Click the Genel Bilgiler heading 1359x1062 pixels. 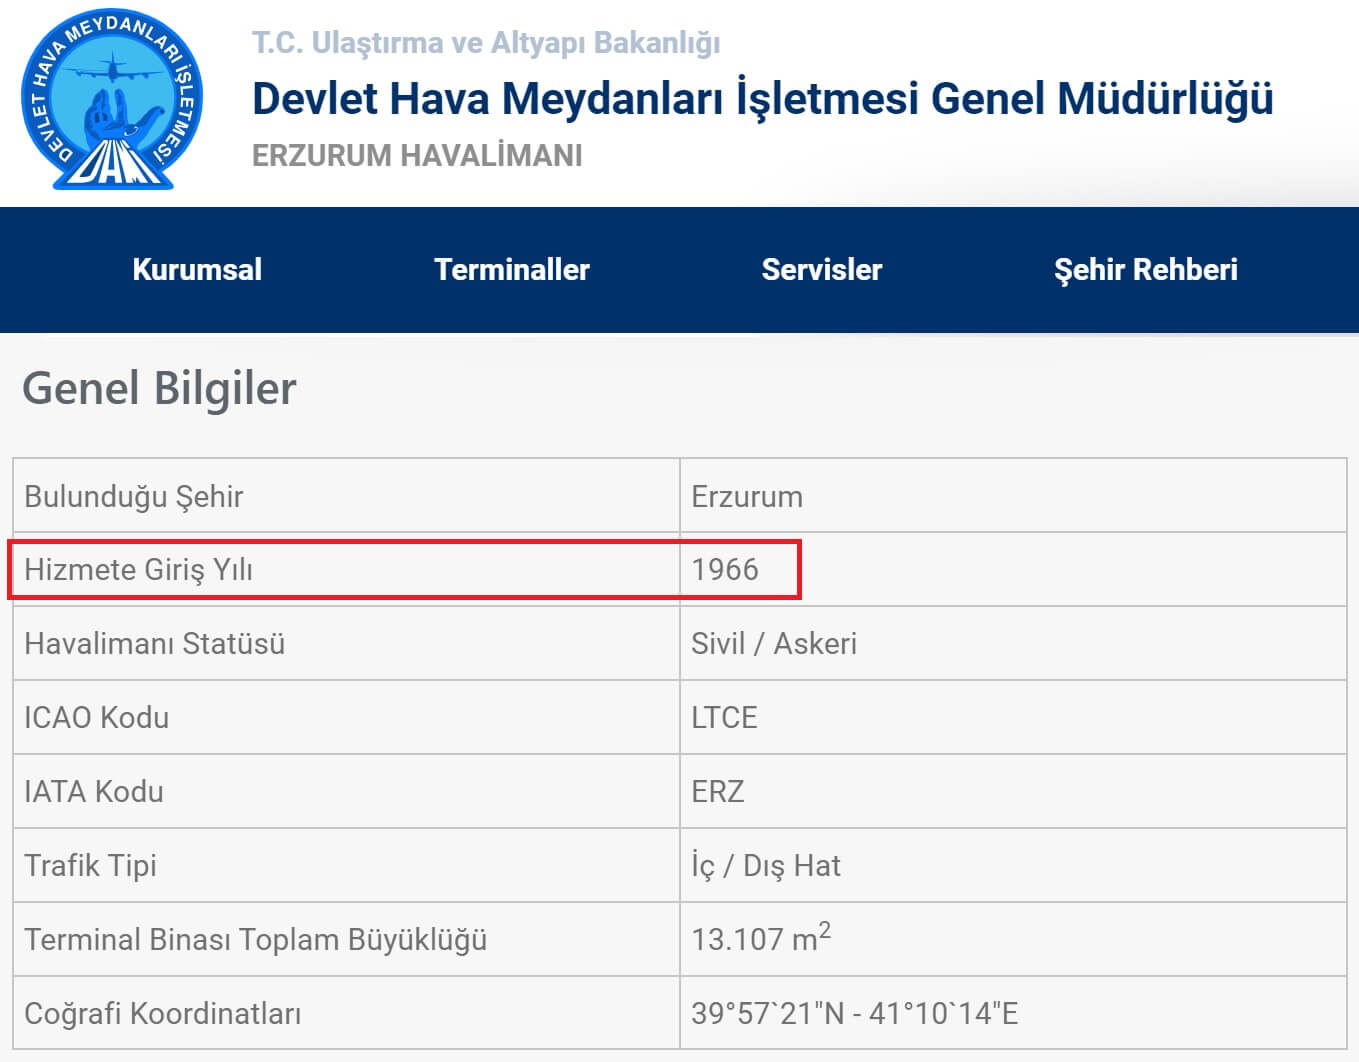click(x=159, y=388)
